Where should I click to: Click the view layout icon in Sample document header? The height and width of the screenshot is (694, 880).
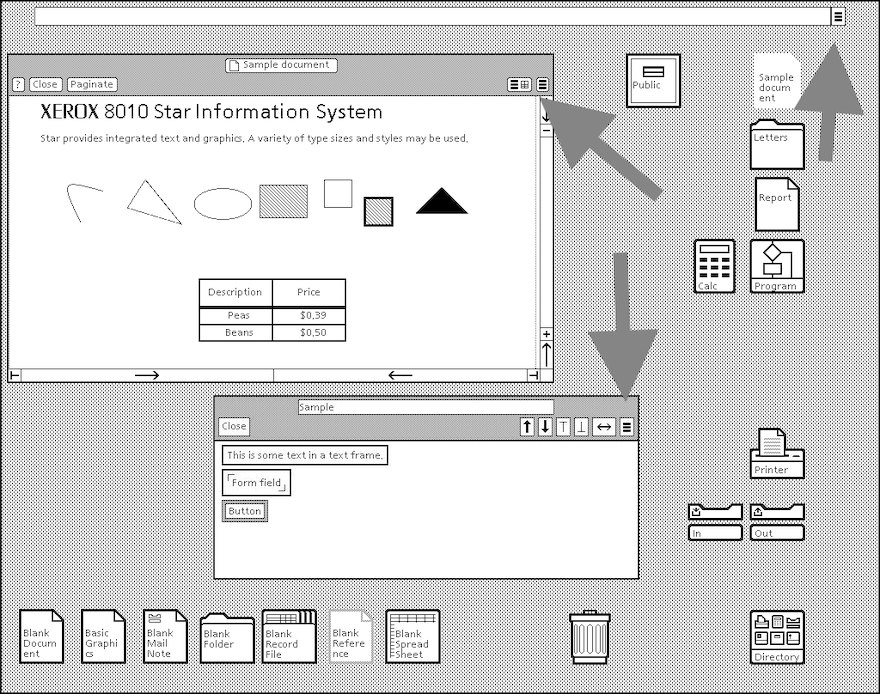[520, 84]
